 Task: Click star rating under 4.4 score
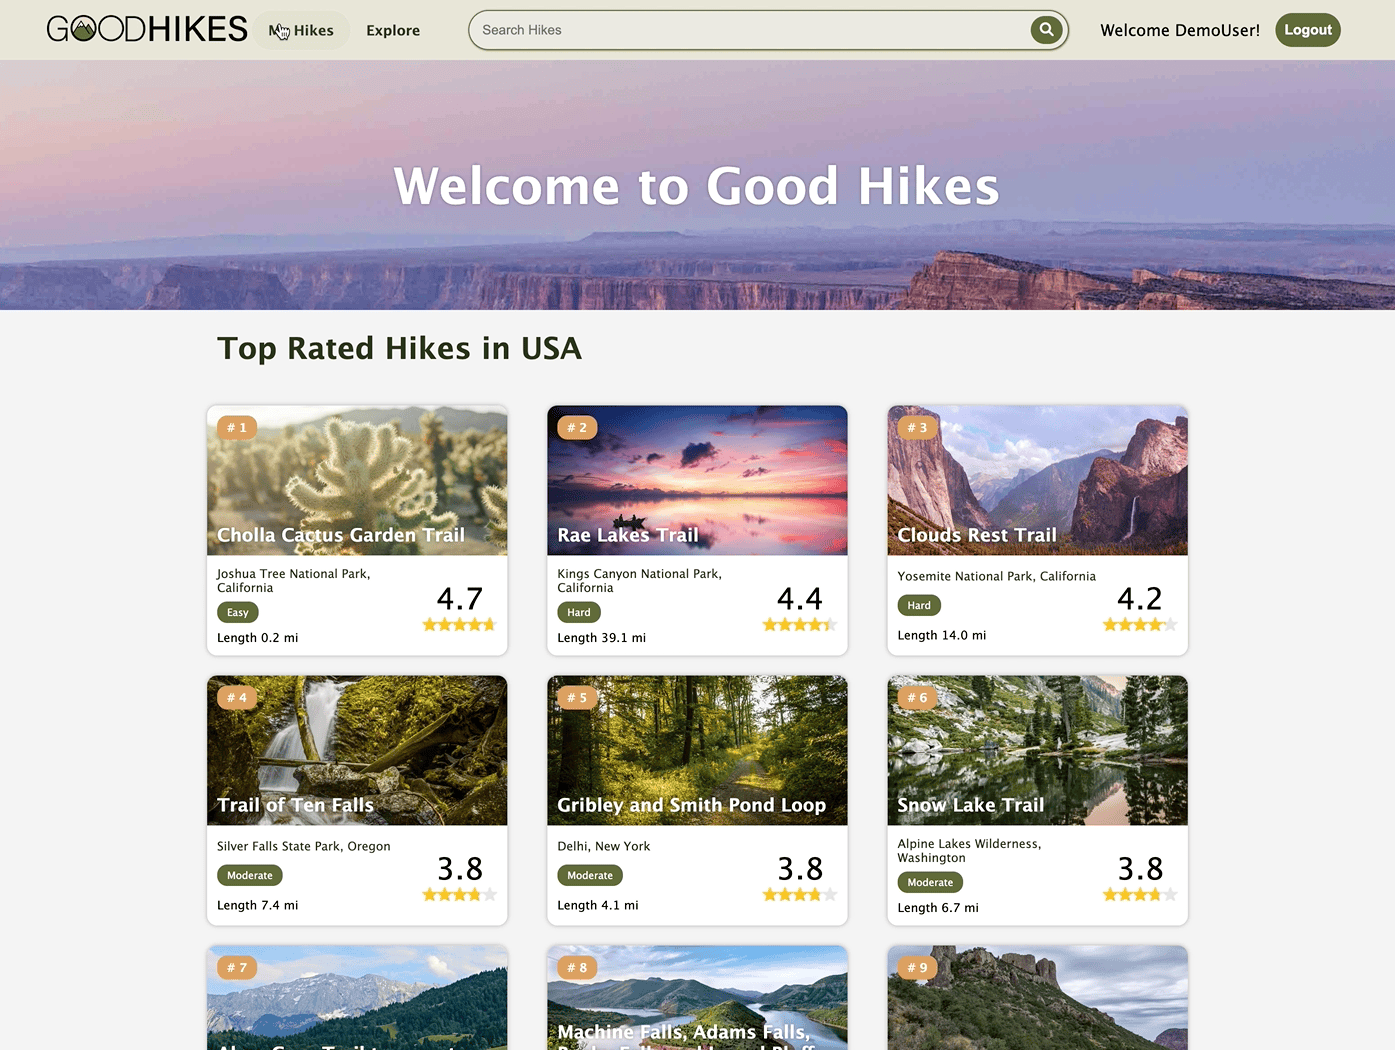point(799,624)
